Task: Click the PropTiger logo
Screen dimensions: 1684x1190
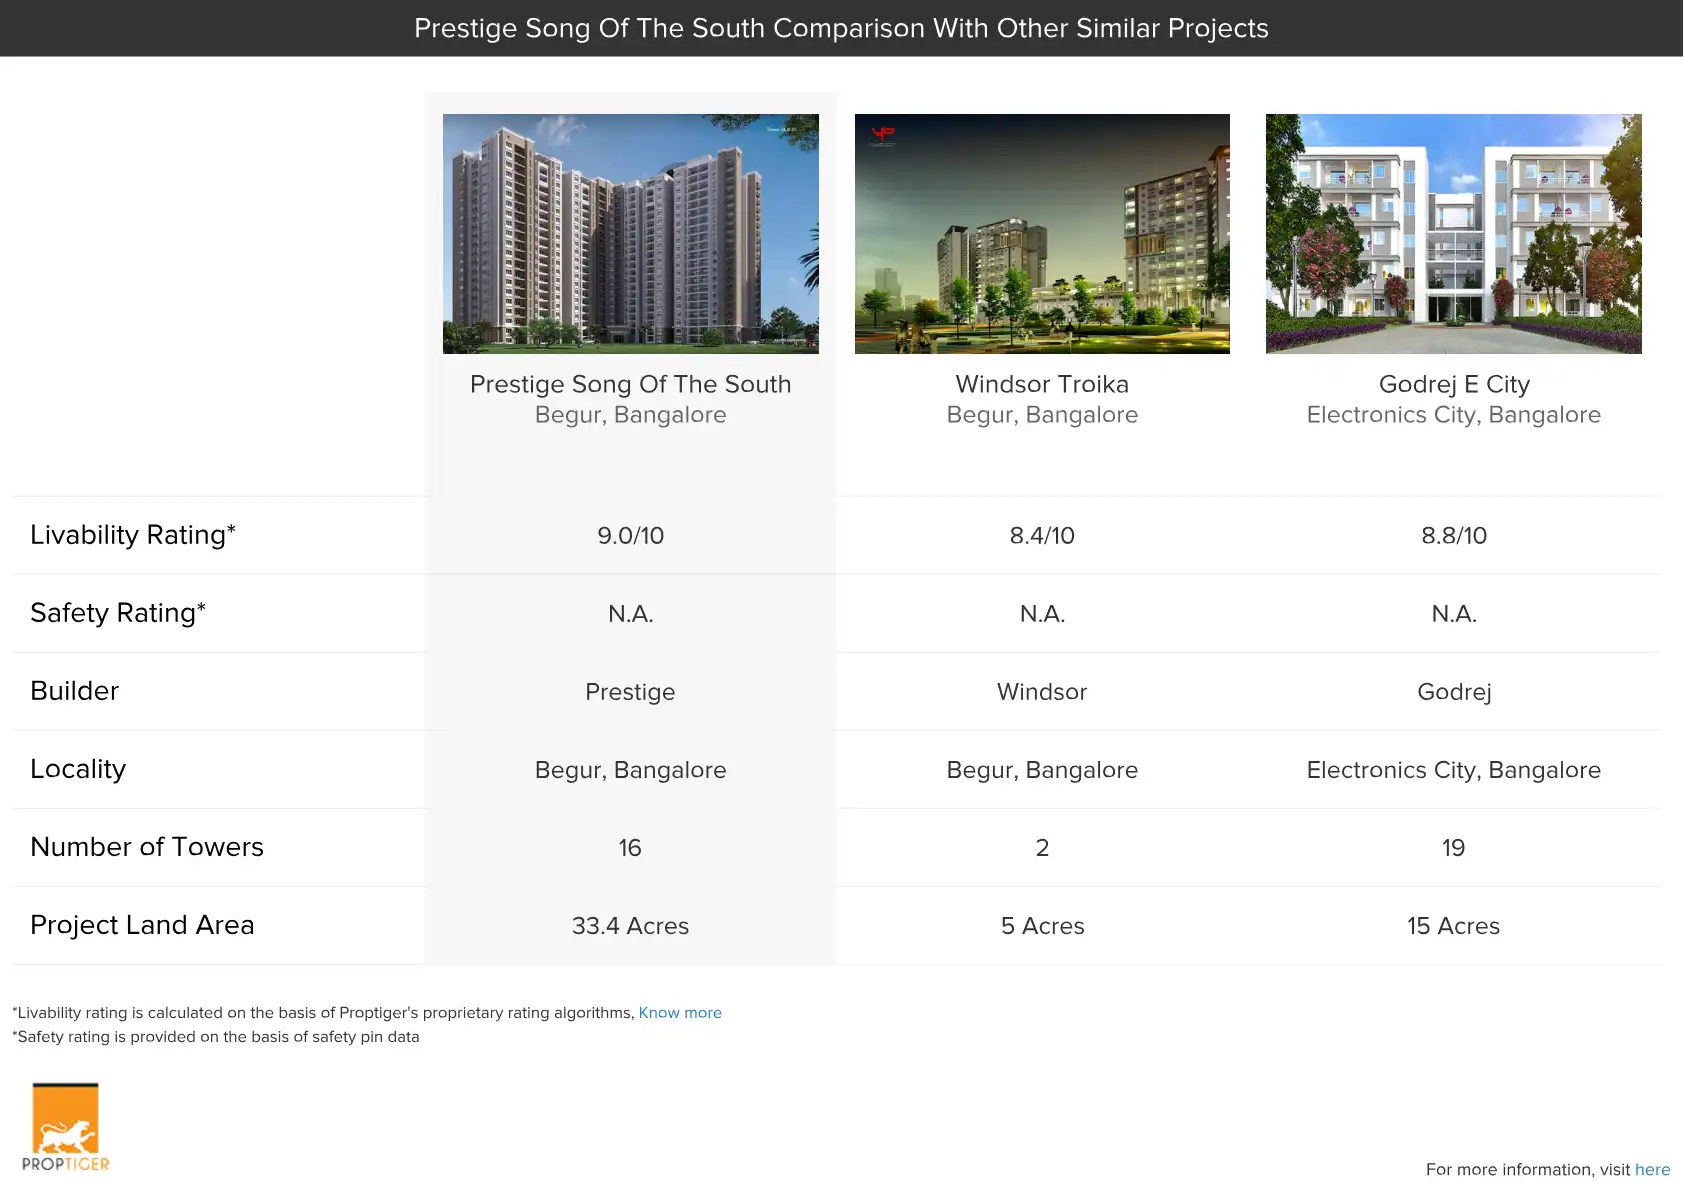Action: point(65,1127)
